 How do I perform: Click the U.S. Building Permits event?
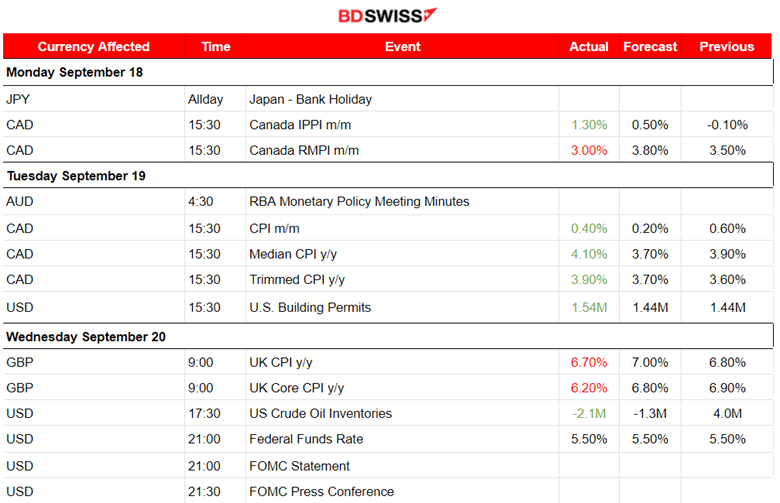click(309, 308)
